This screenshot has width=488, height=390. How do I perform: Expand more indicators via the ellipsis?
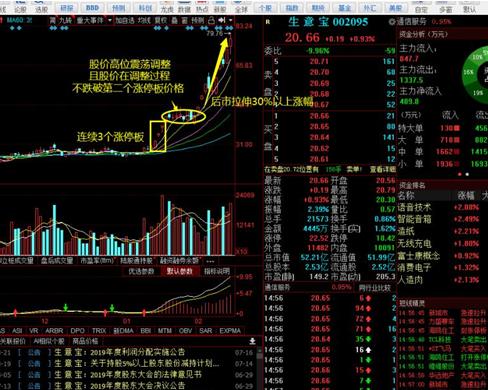point(210,261)
